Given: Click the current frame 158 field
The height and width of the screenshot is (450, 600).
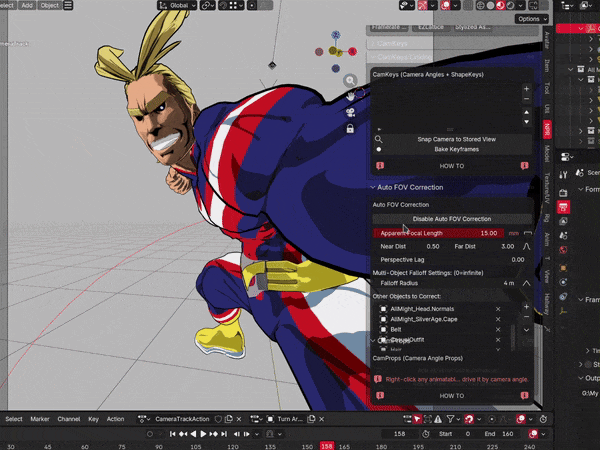Looking at the screenshot, I should [399, 434].
